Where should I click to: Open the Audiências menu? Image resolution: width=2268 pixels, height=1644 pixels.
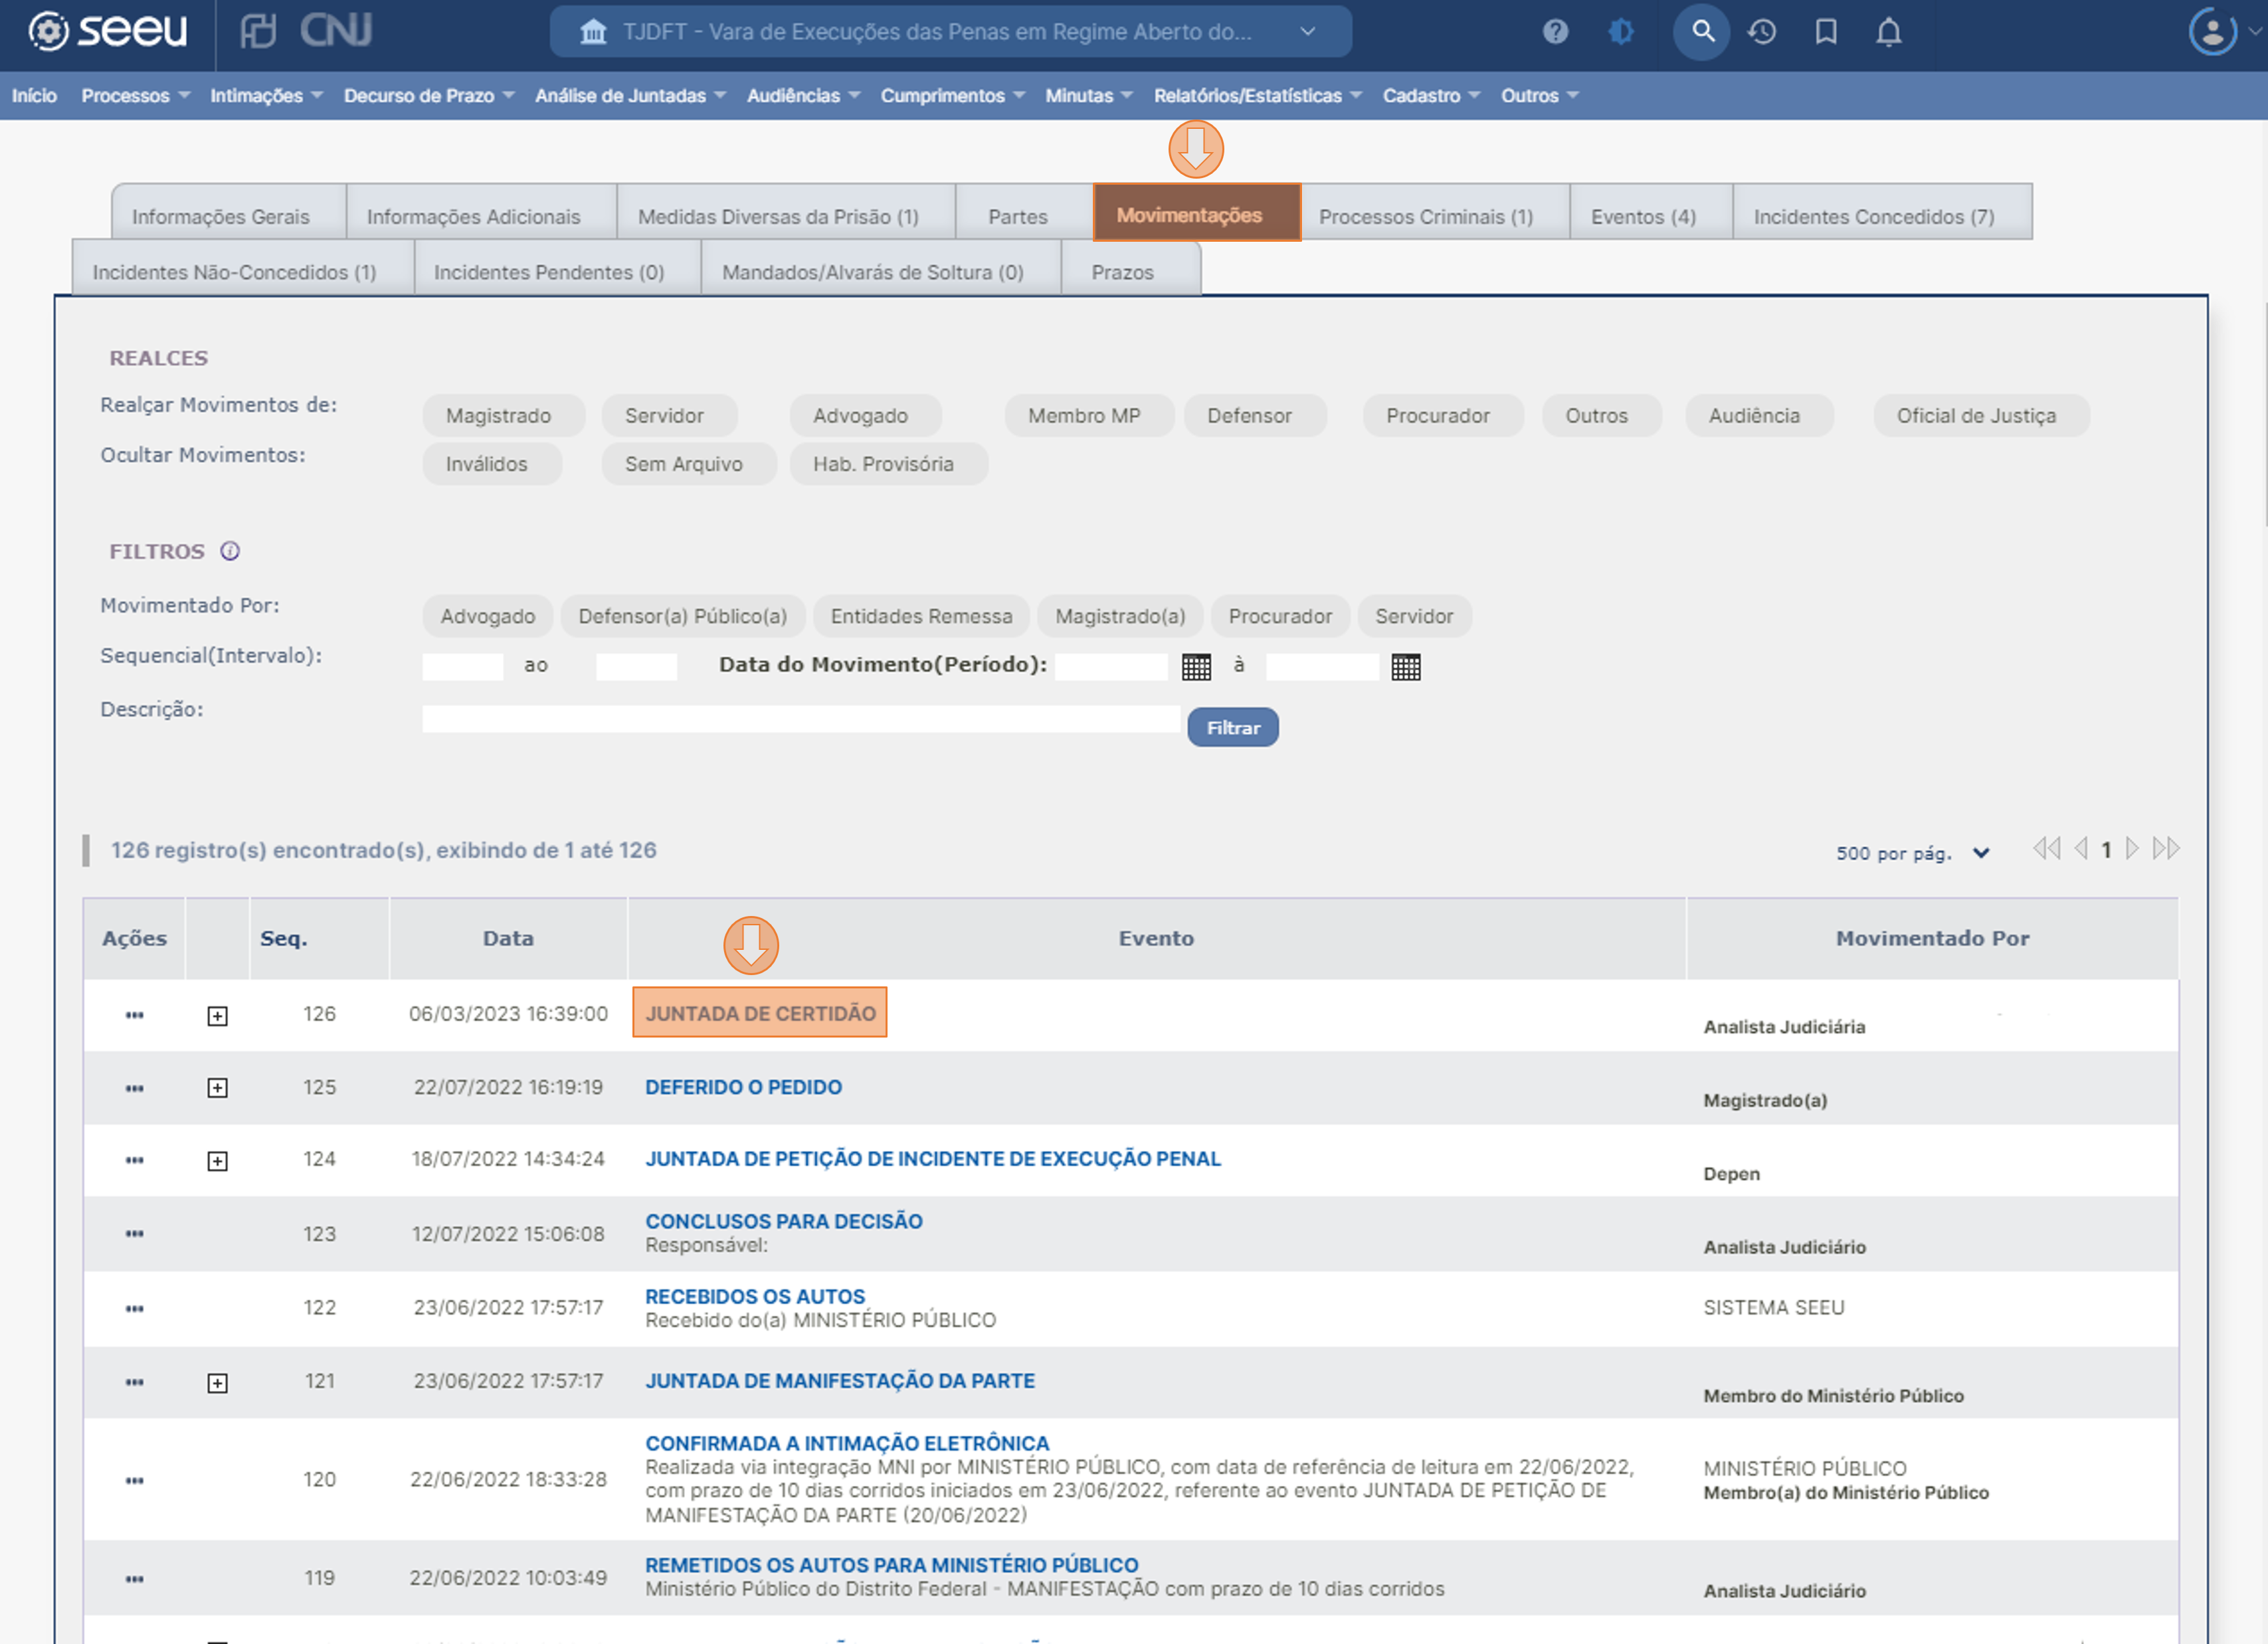803,95
